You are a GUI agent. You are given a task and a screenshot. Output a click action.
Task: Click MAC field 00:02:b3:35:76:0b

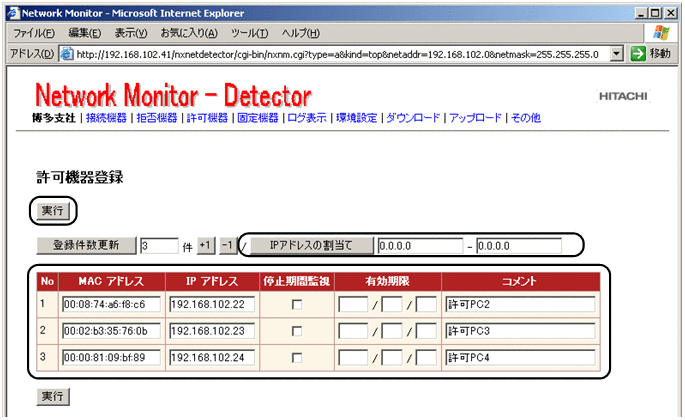click(x=111, y=331)
